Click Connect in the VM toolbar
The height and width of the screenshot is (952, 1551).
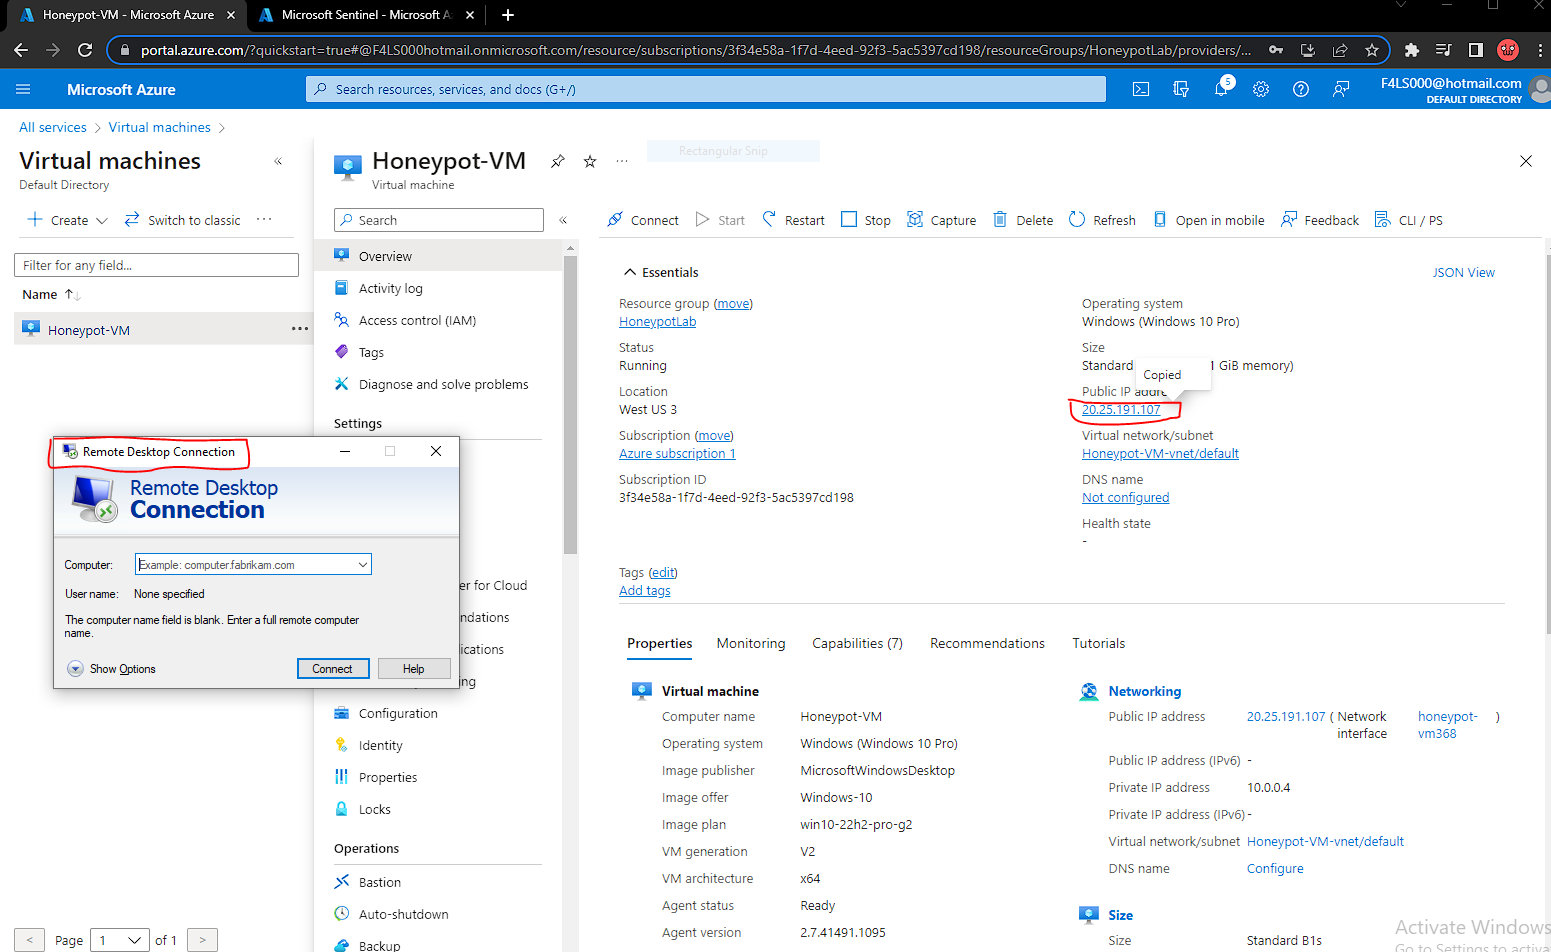(643, 220)
